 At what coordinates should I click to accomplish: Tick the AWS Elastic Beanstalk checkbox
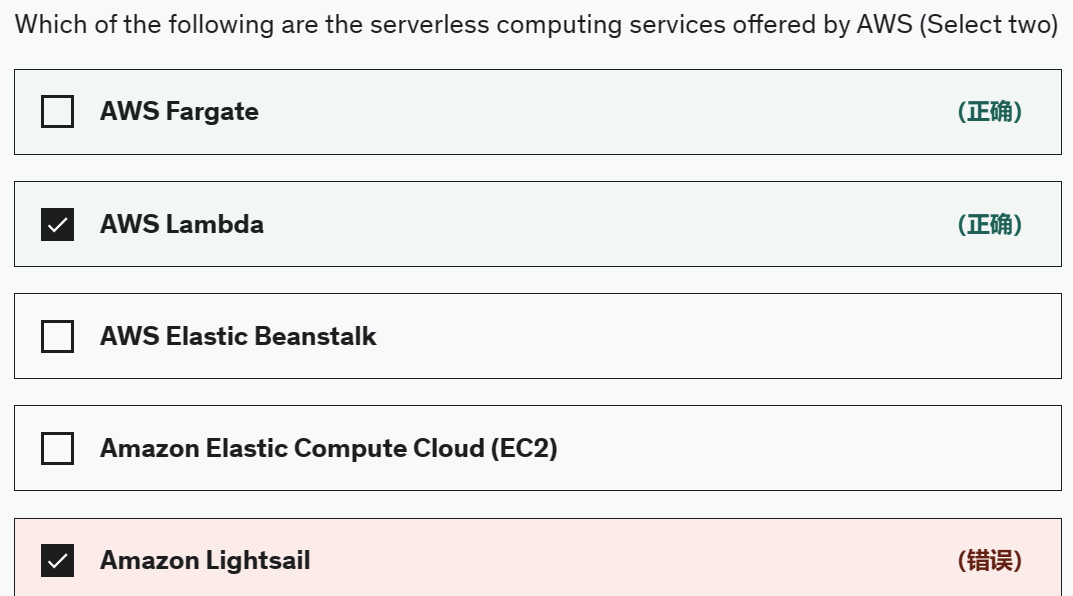click(x=57, y=336)
